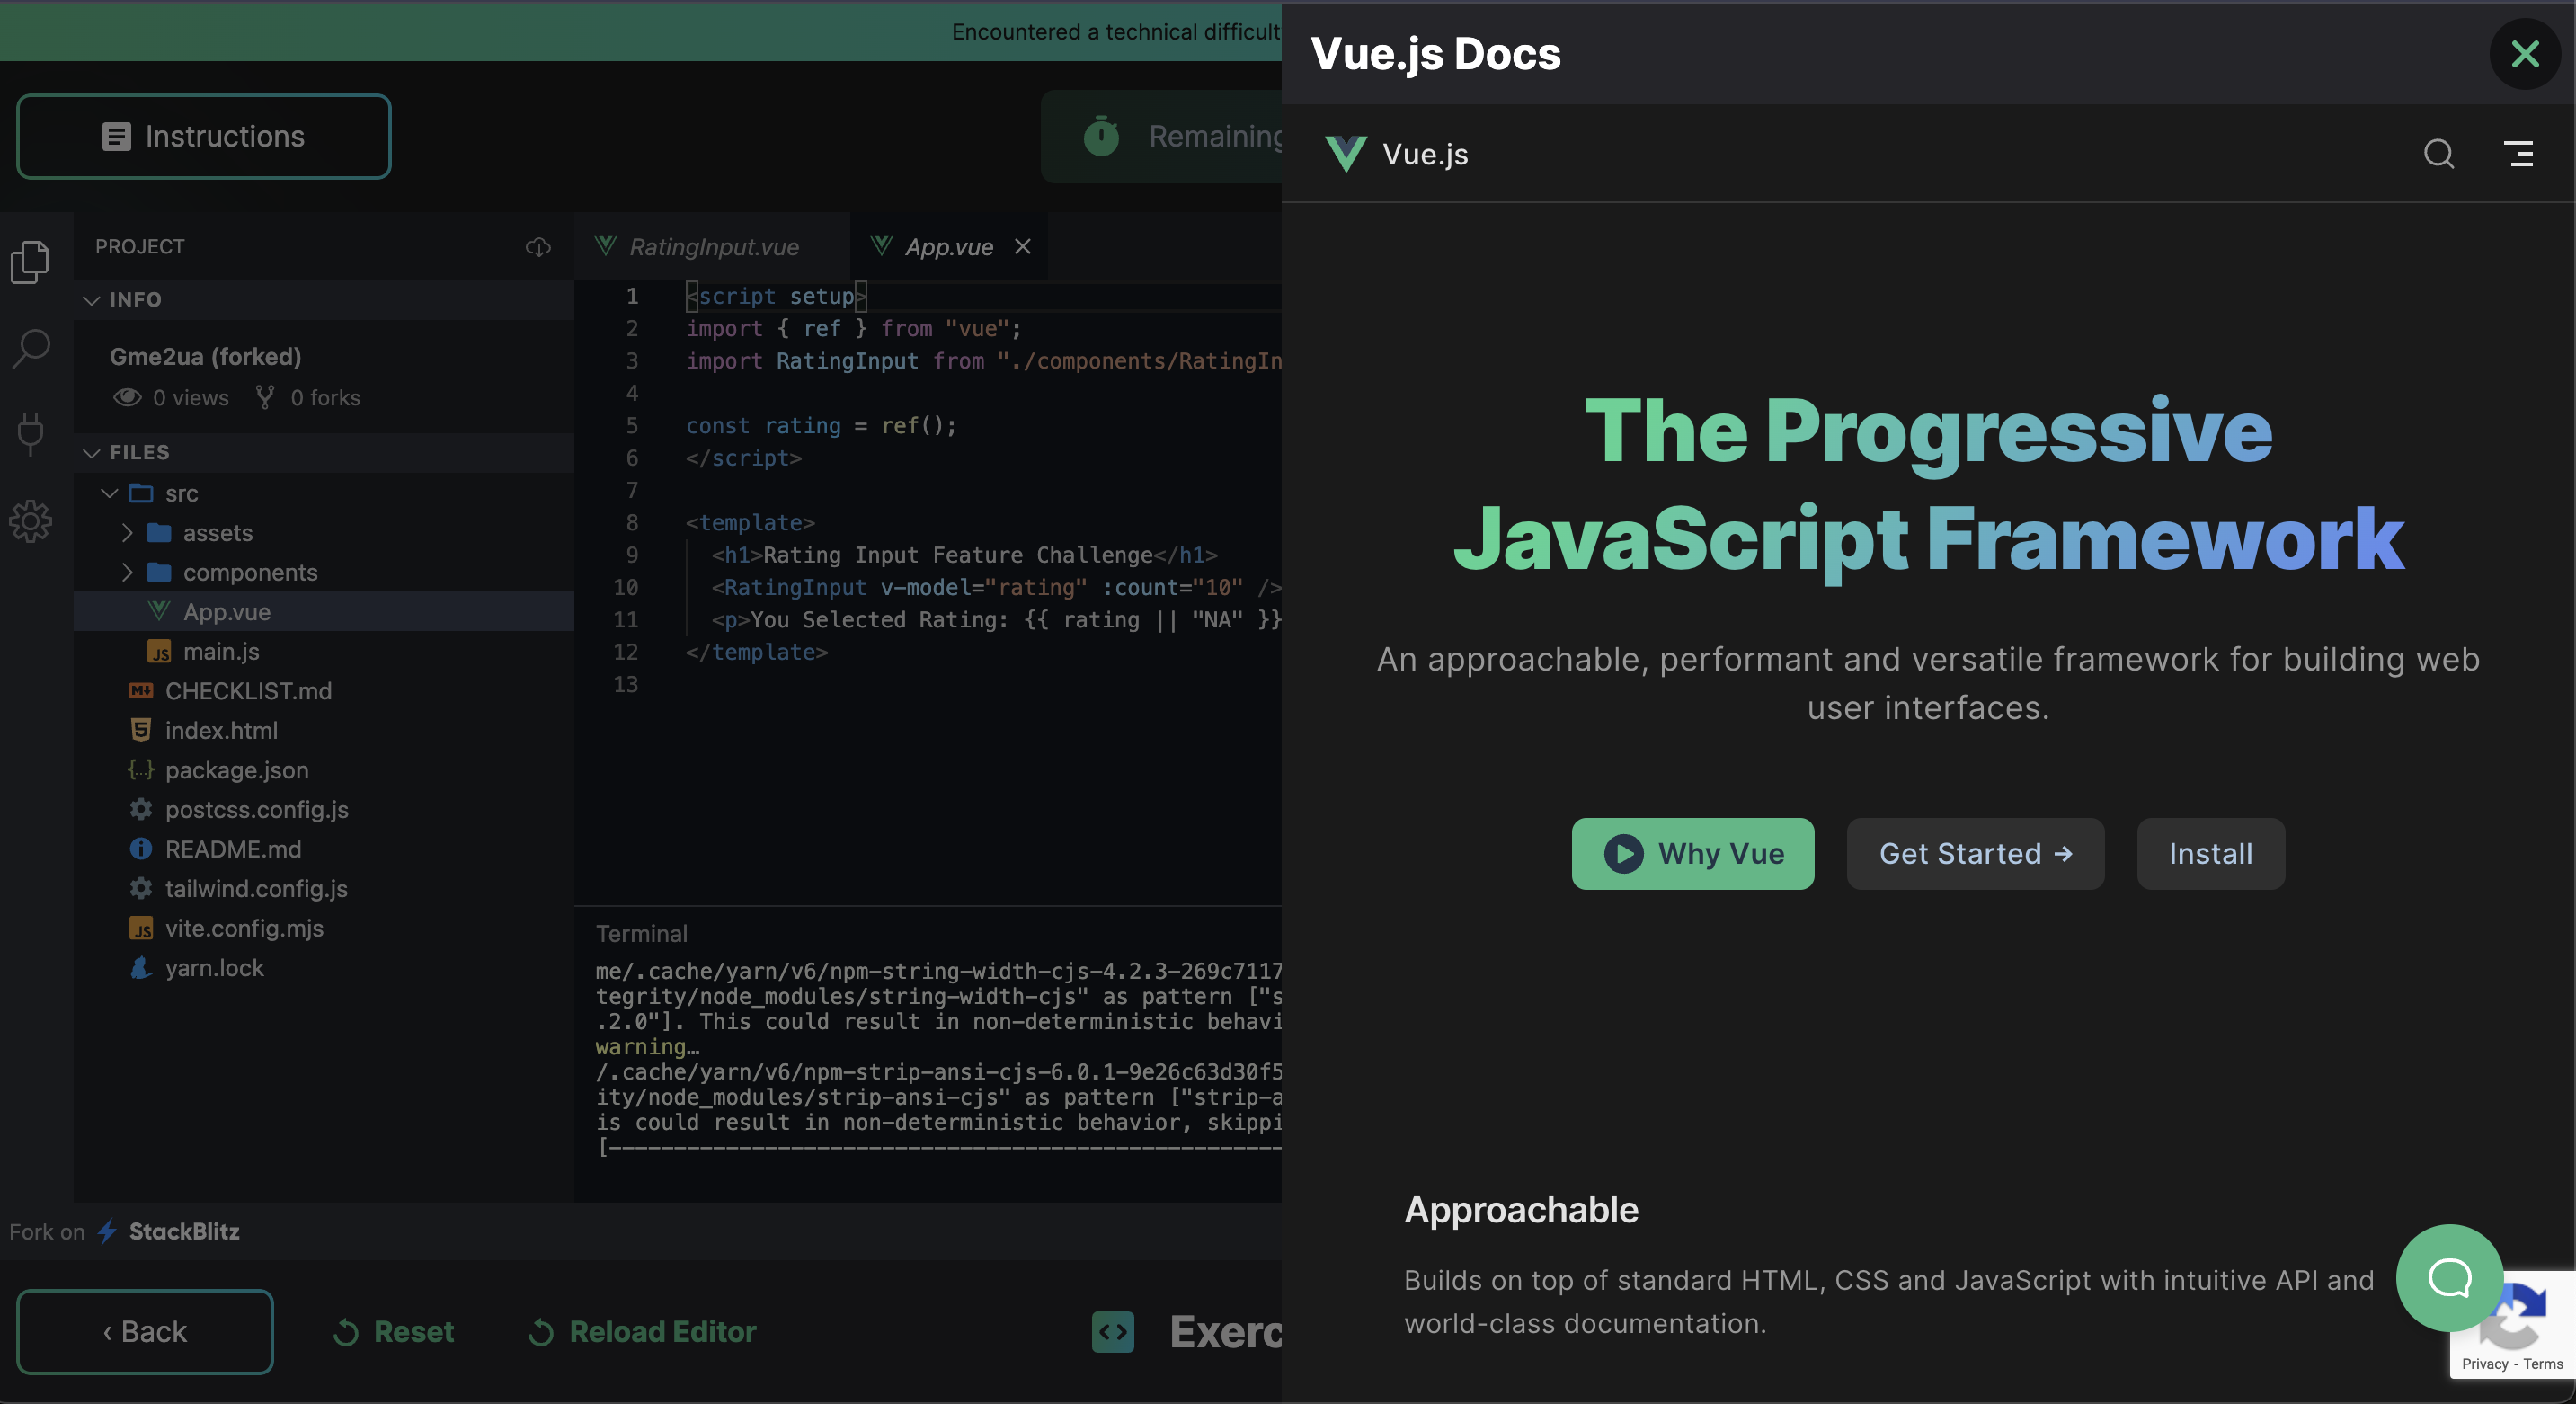The height and width of the screenshot is (1404, 2576).
Task: Open the explorer files icon in sidebar
Action: [30, 262]
